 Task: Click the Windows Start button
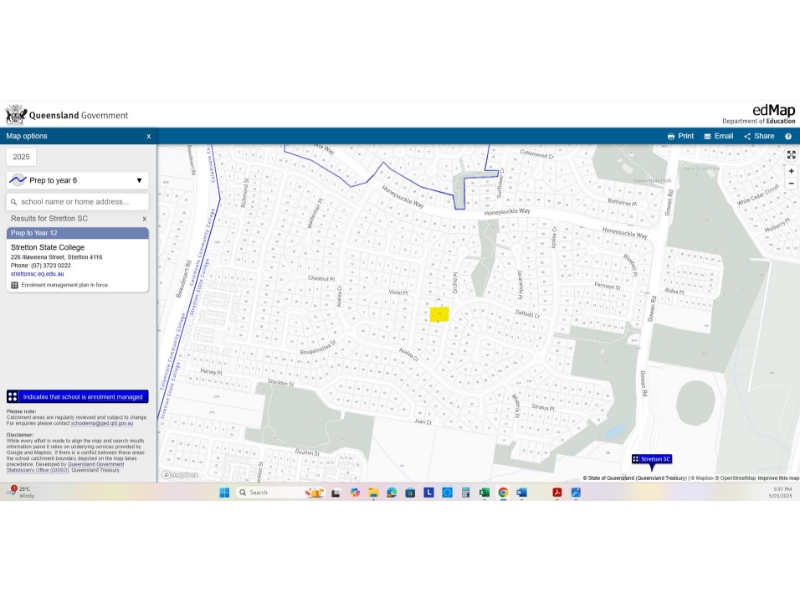(224, 492)
